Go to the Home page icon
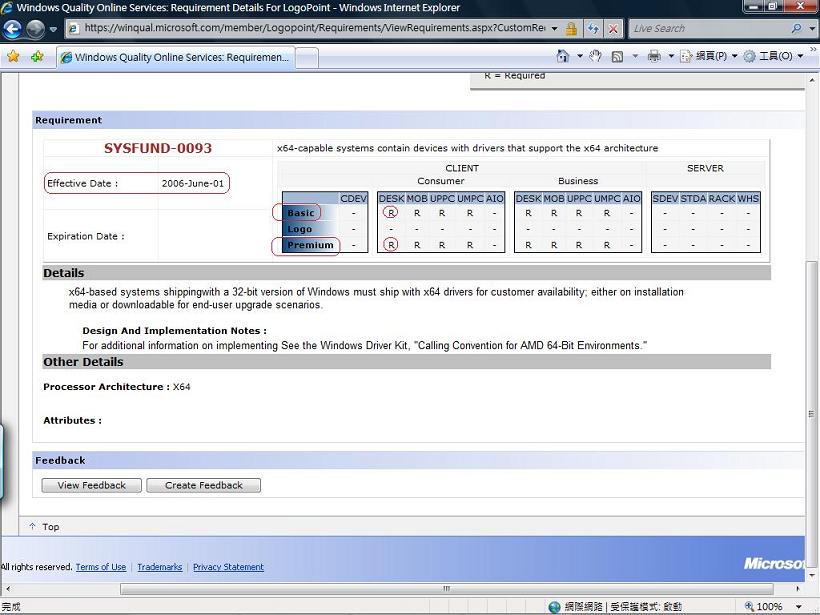820x615 pixels. [563, 56]
